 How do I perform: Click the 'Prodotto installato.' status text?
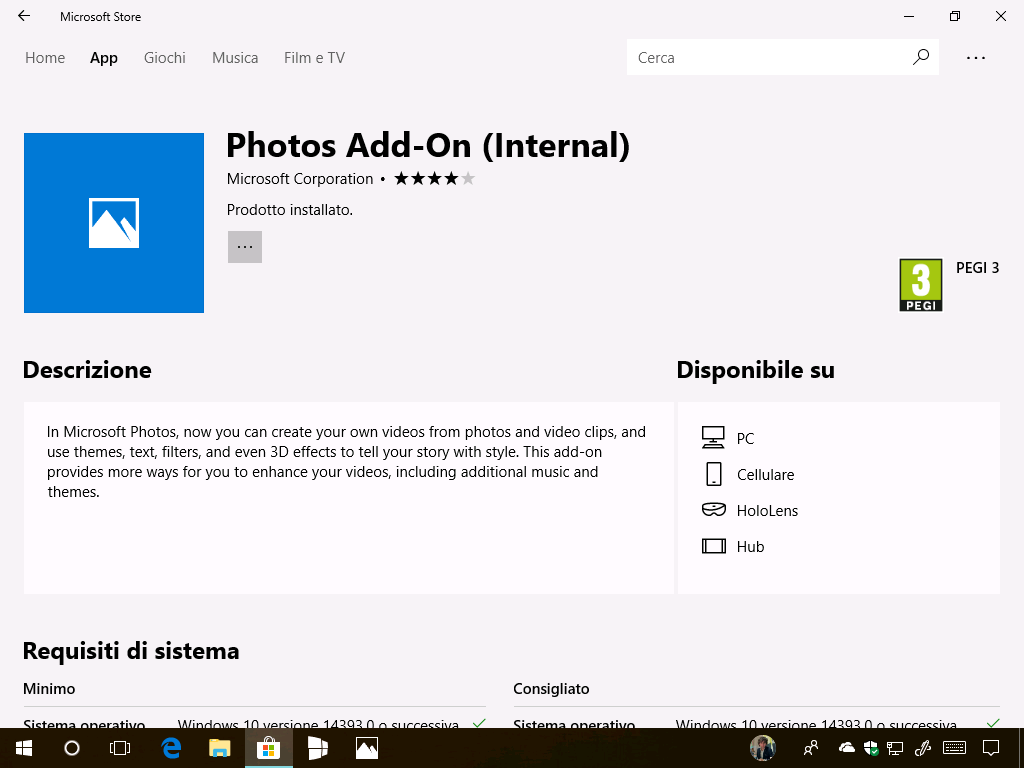click(289, 210)
